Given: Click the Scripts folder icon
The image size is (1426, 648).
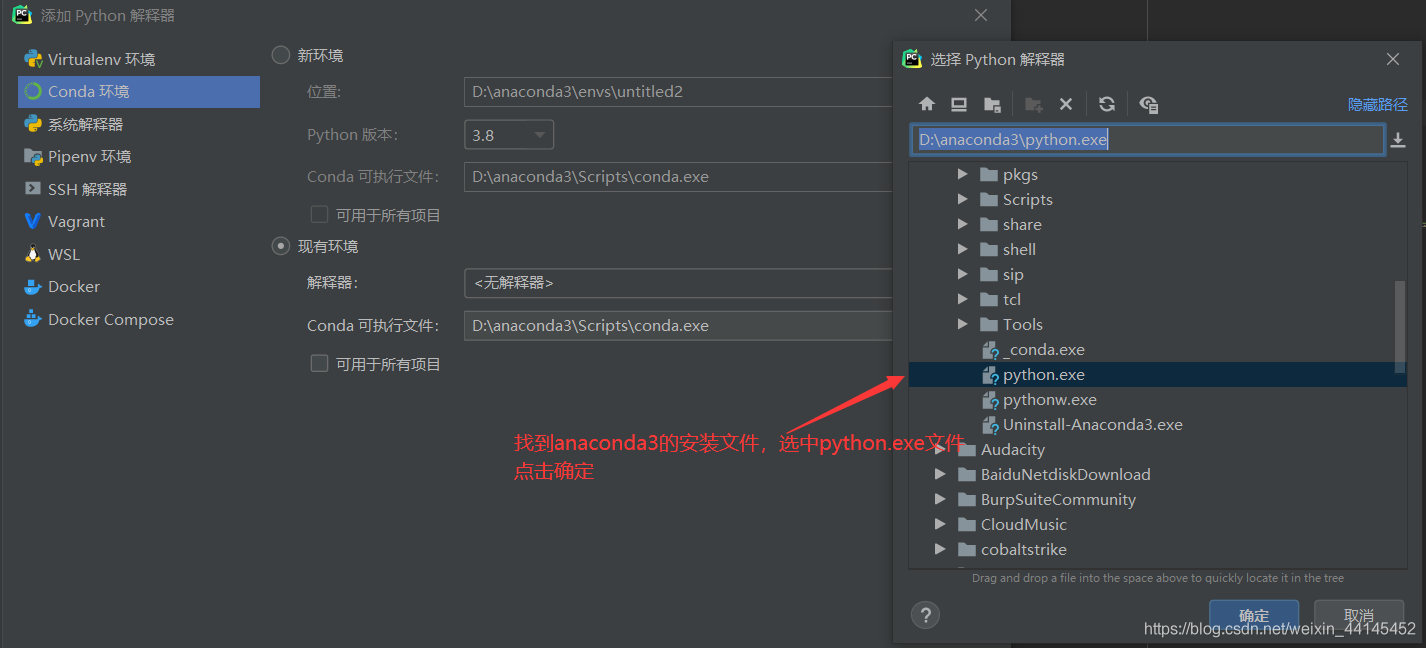Looking at the screenshot, I should 989,200.
